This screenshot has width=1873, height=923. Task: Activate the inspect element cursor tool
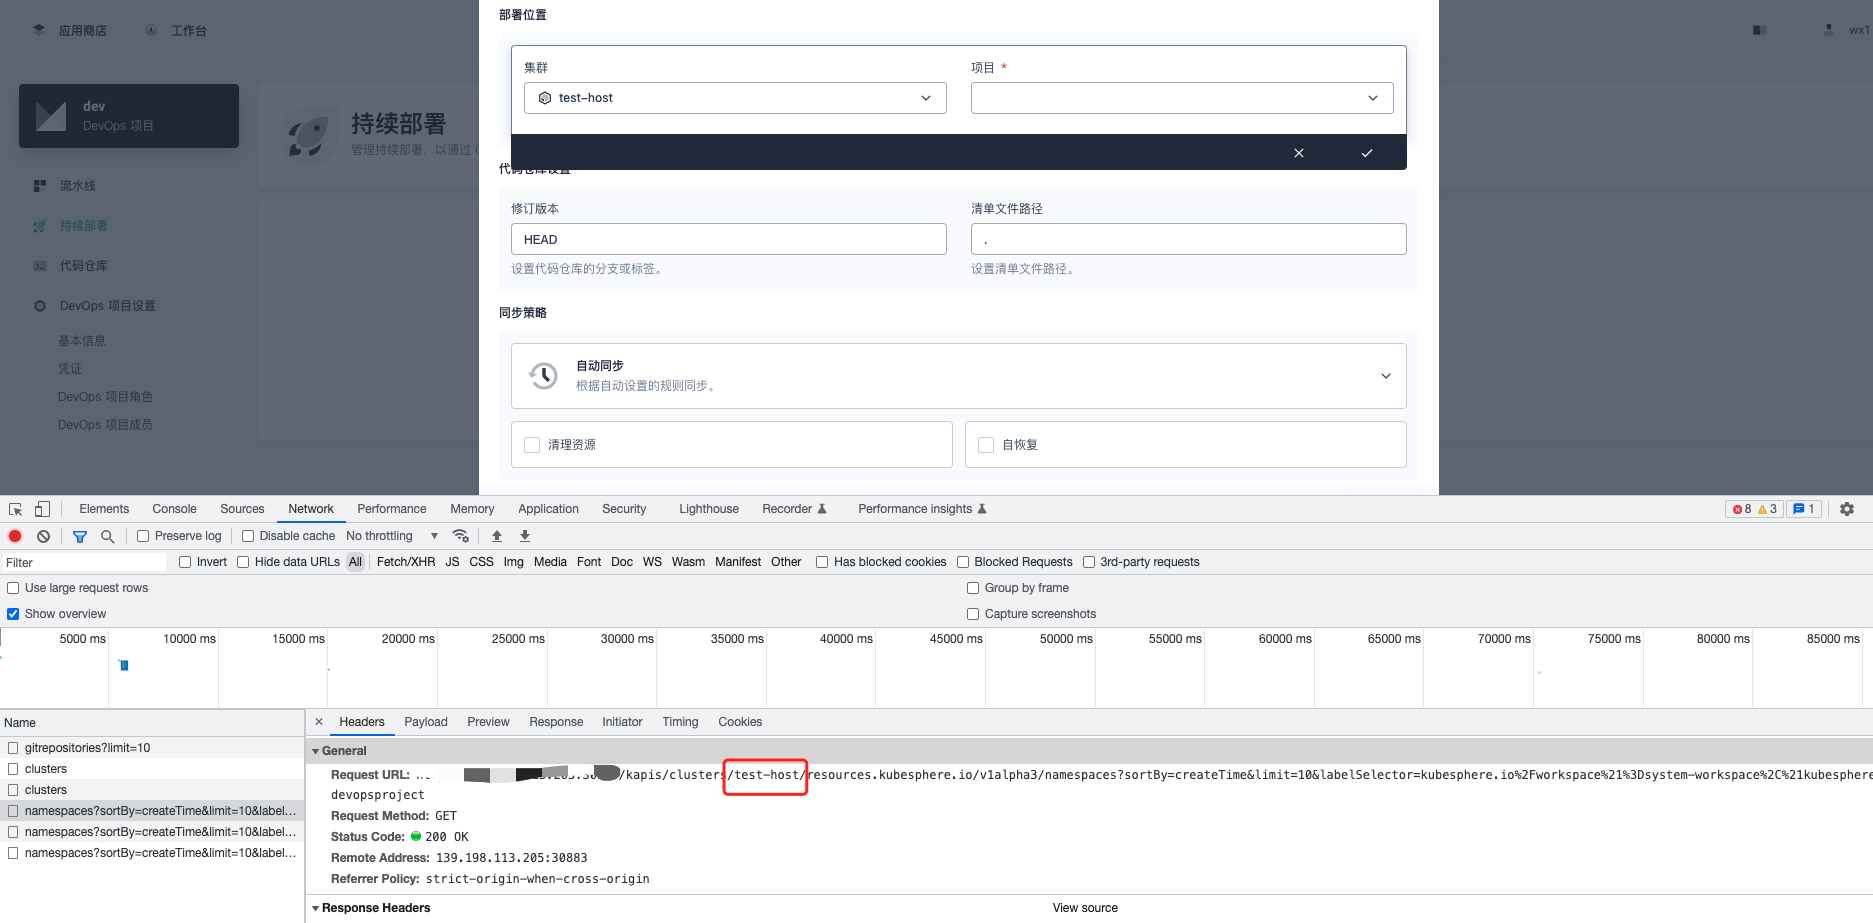[15, 509]
